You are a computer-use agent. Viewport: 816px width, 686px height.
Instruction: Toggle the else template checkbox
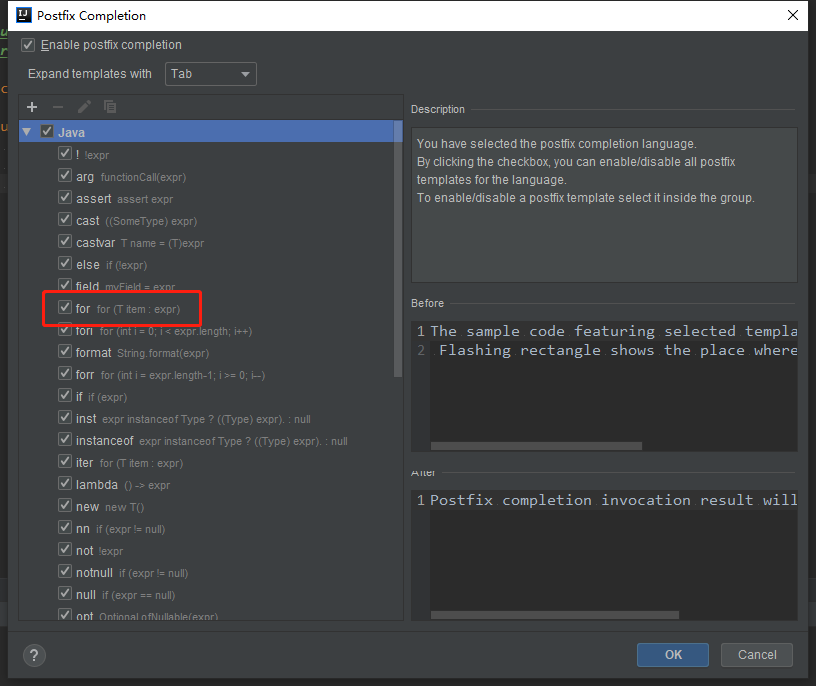click(65, 263)
